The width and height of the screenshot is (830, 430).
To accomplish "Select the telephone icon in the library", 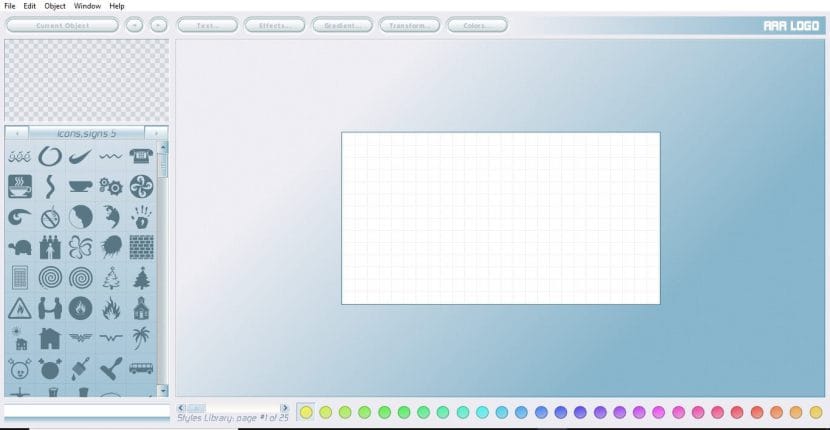I will (140, 156).
